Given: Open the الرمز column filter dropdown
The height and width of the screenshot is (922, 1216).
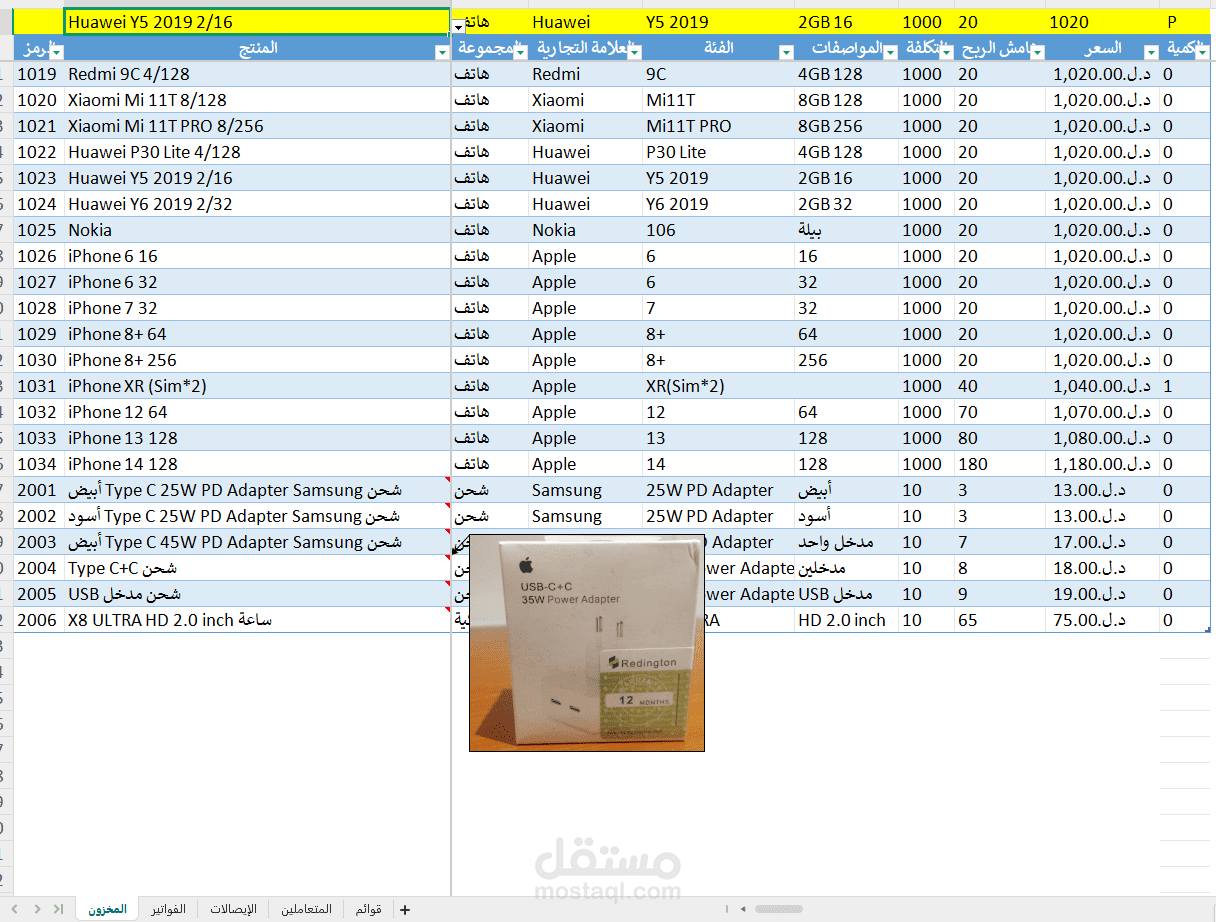Looking at the screenshot, I should click(x=56, y=51).
